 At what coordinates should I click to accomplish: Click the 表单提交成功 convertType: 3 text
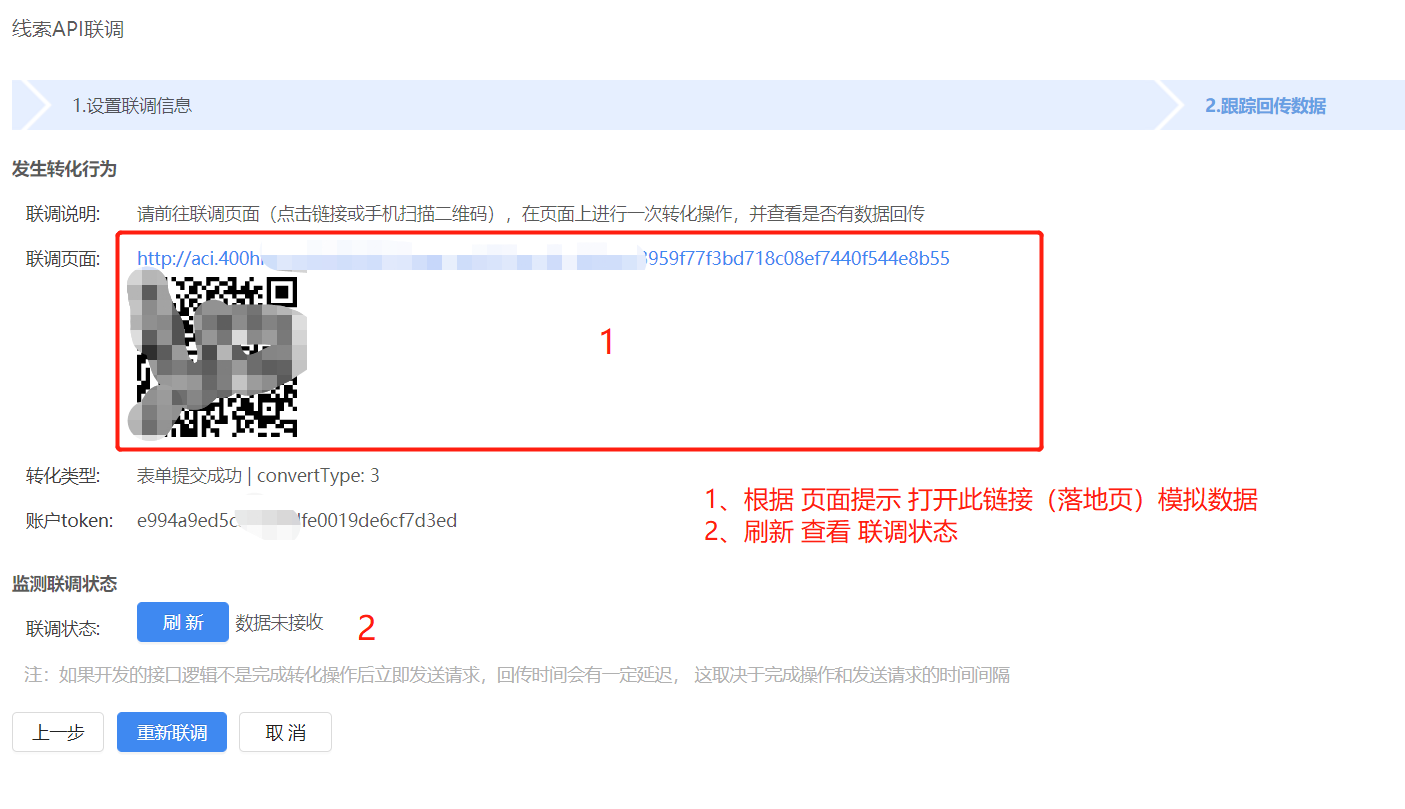[x=258, y=476]
